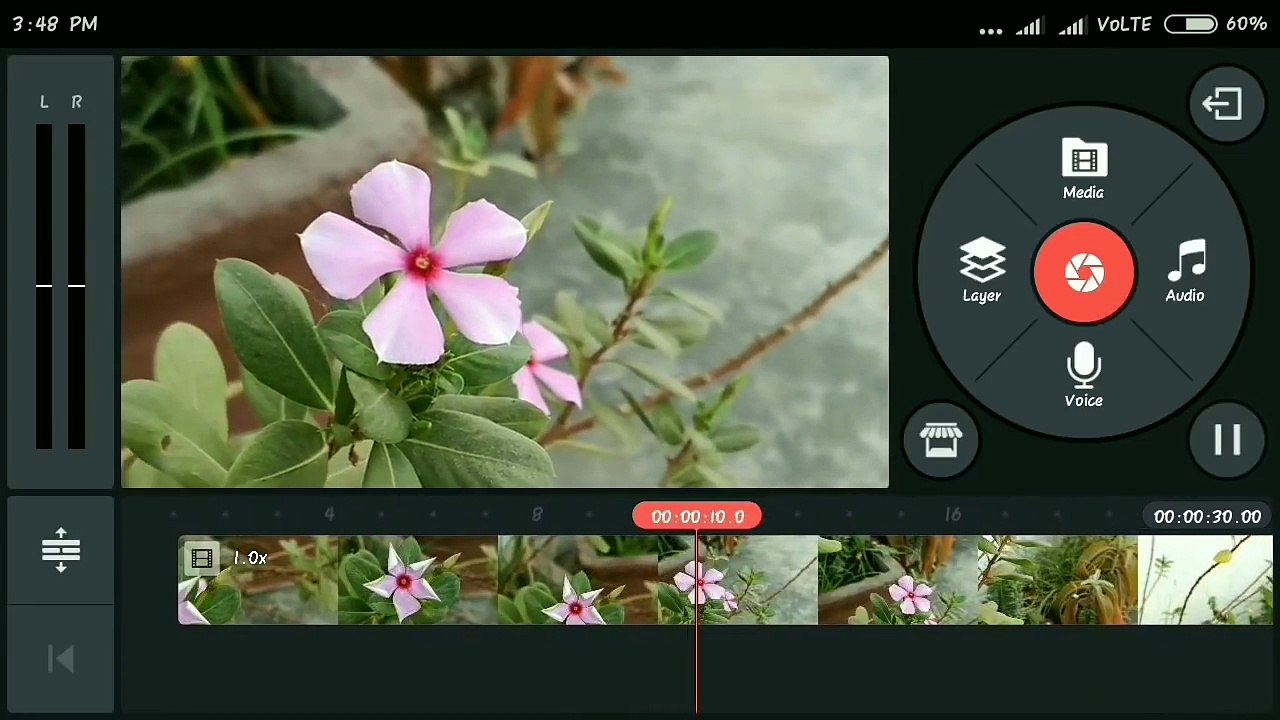
Task: Select the bright white-sky clip thumbnail at the timeline end
Action: (1205, 580)
